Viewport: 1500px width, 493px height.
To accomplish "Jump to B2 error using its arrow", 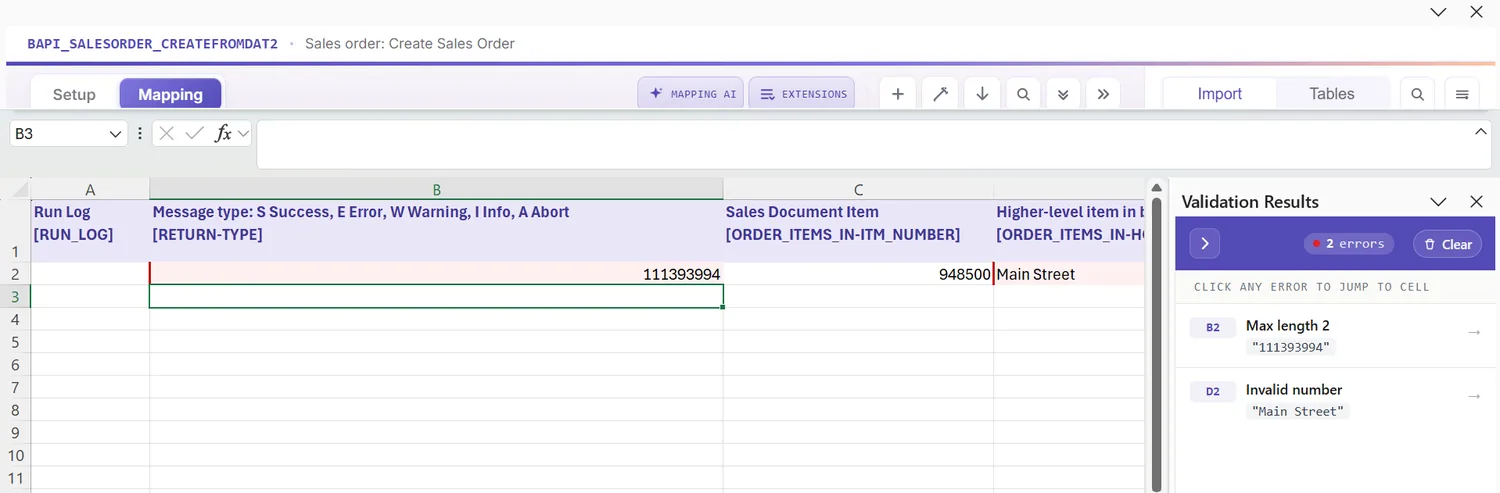I will pyautogui.click(x=1473, y=332).
